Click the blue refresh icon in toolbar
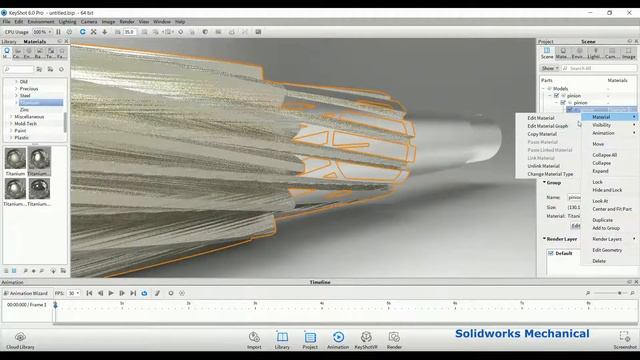 tap(82, 32)
